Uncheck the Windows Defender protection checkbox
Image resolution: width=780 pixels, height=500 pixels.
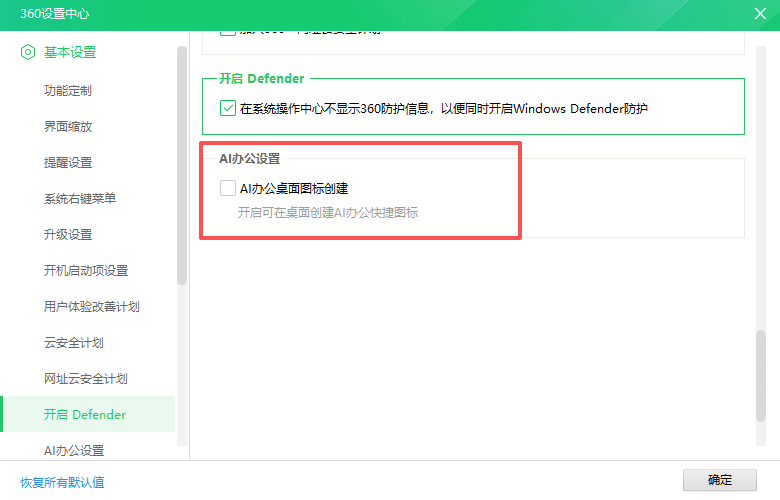[x=227, y=108]
